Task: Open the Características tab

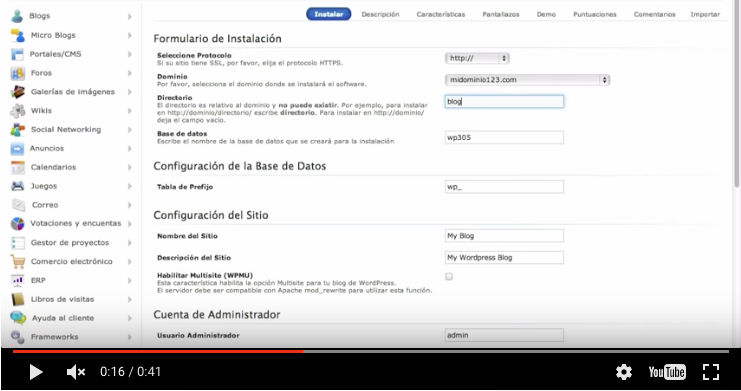Action: point(440,14)
